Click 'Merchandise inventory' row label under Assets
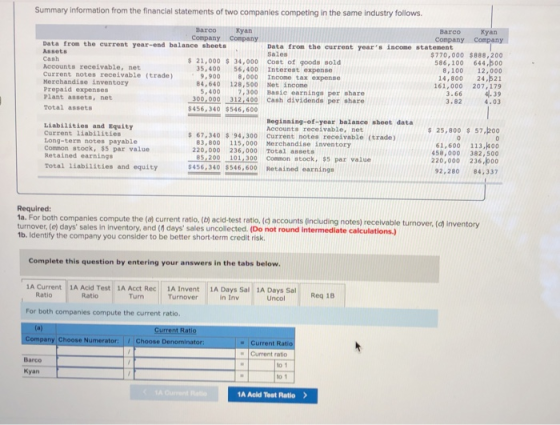 86,82
